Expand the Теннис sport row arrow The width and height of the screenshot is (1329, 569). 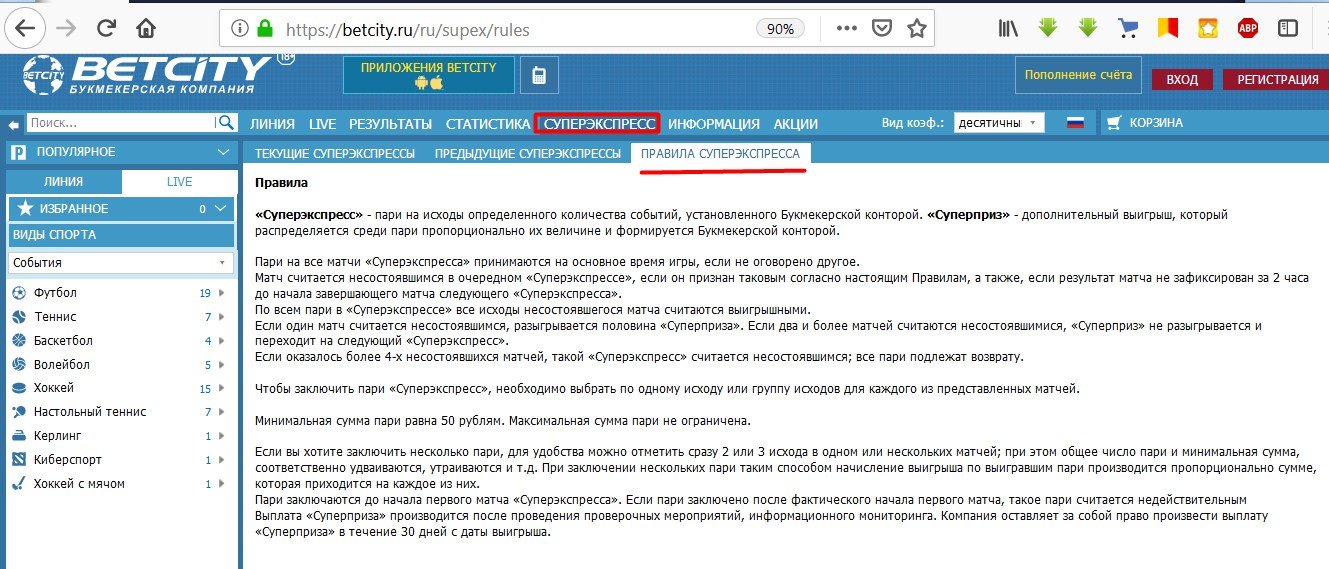coord(221,317)
